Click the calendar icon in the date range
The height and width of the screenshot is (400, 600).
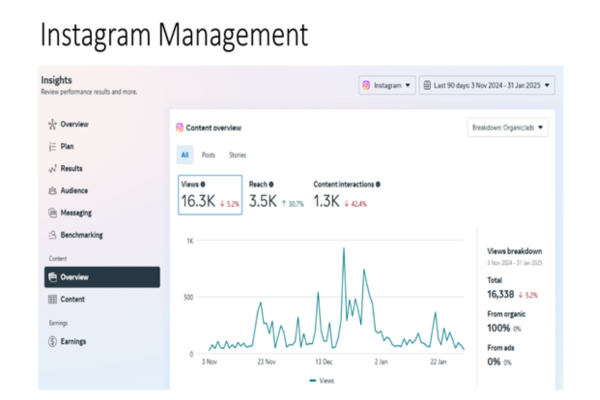click(427, 85)
